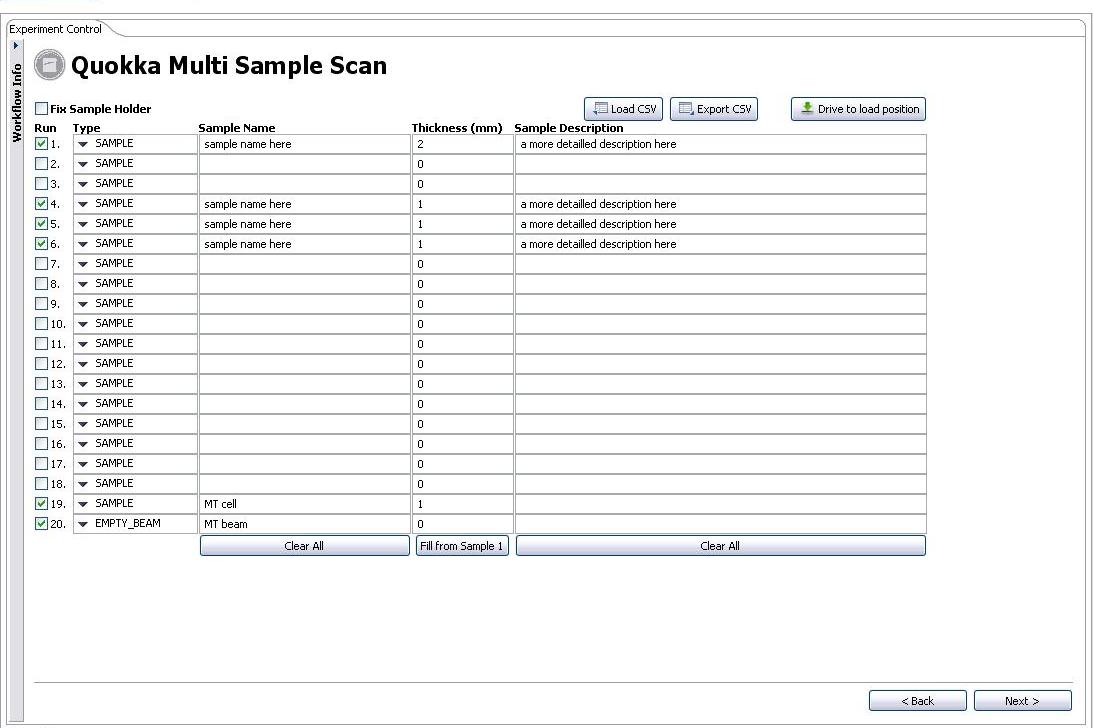Viewport: 1093px width, 728px height.
Task: Select the Experiment Control tab
Action: click(x=56, y=29)
